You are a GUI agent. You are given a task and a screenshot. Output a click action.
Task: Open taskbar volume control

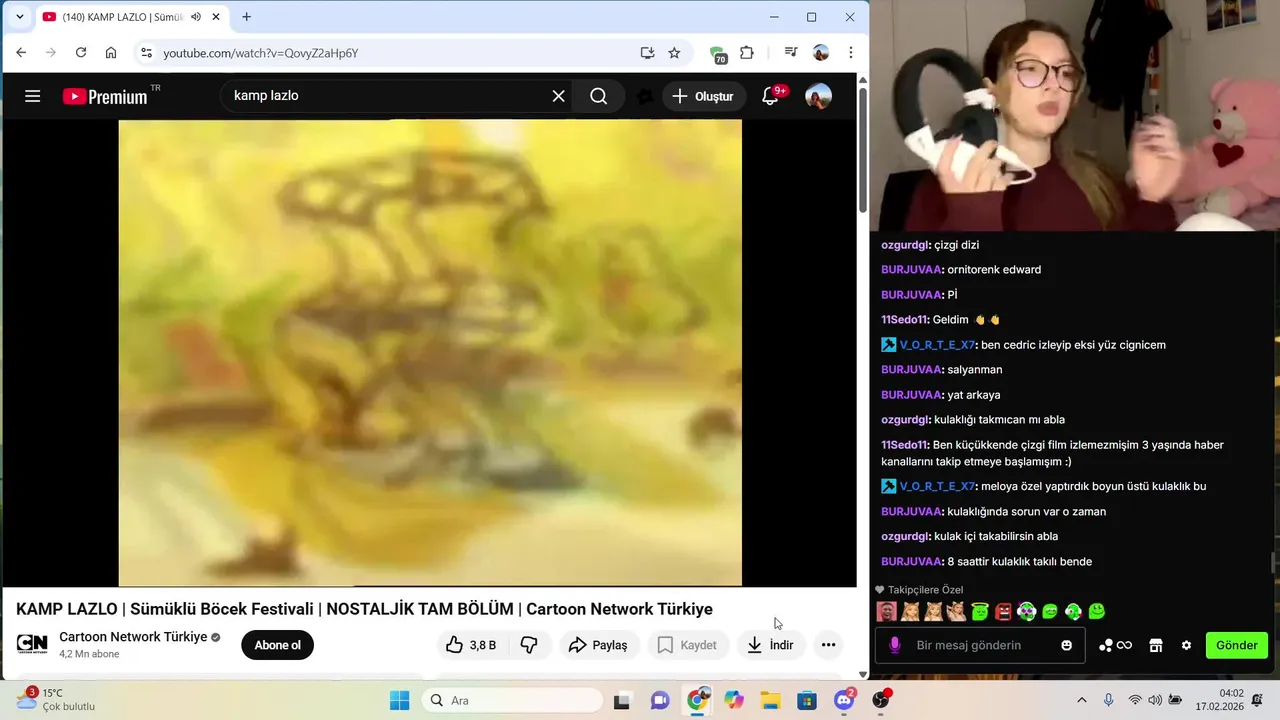pyautogui.click(x=1155, y=701)
